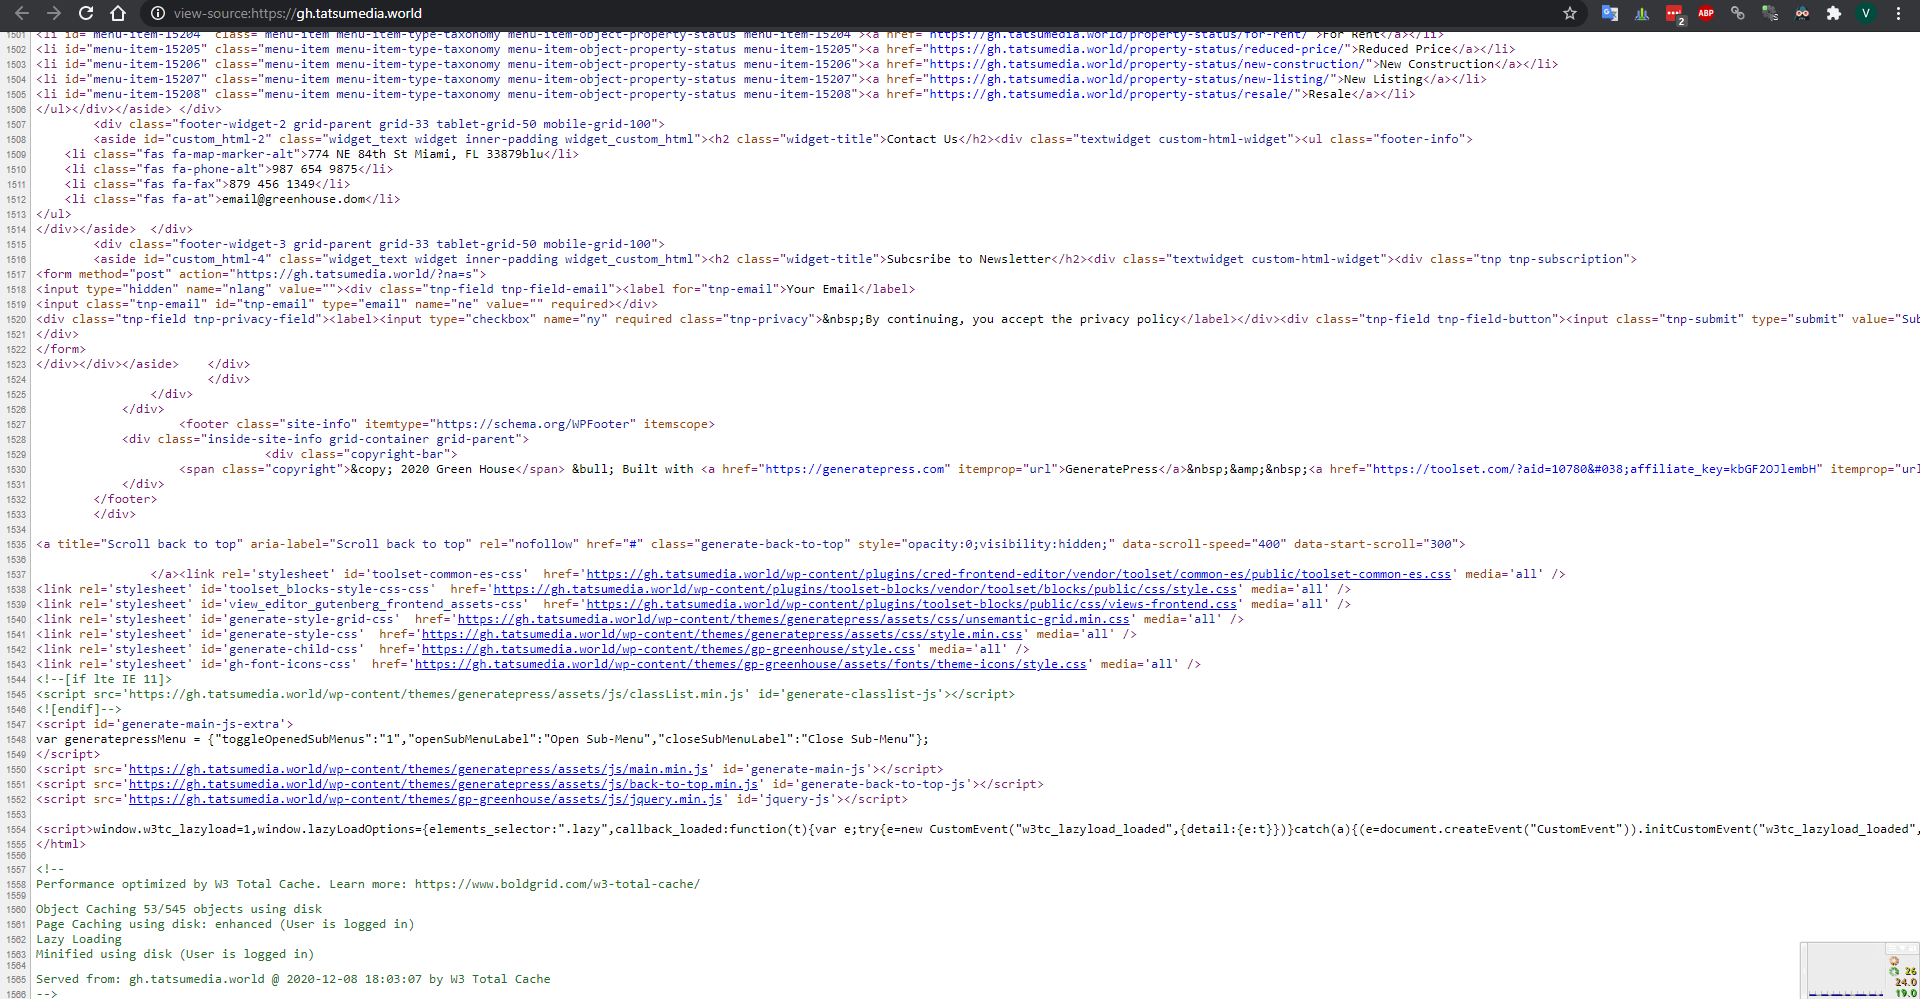This screenshot has height=999, width=1920.
Task: Open the red extension showing badge 2
Action: [1673, 14]
